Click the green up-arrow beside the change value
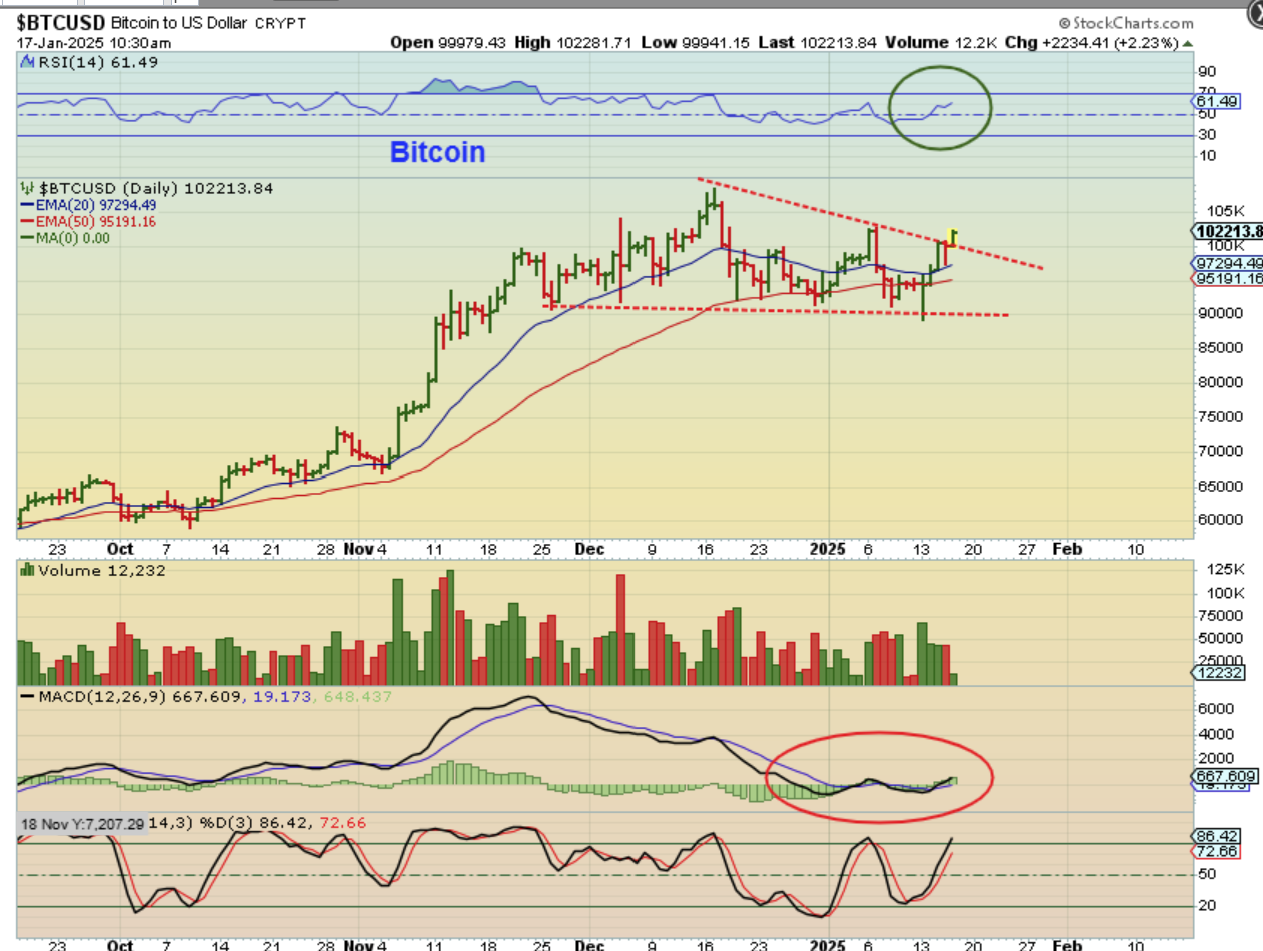The width and height of the screenshot is (1263, 951). [1187, 43]
